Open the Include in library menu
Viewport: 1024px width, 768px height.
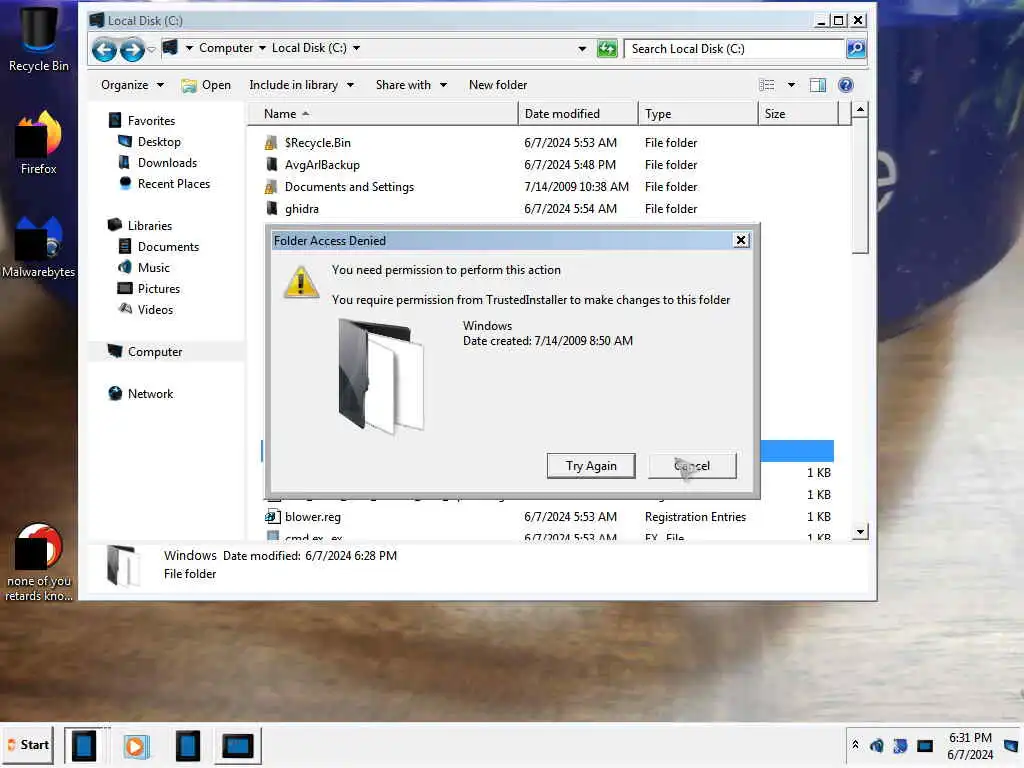(301, 85)
